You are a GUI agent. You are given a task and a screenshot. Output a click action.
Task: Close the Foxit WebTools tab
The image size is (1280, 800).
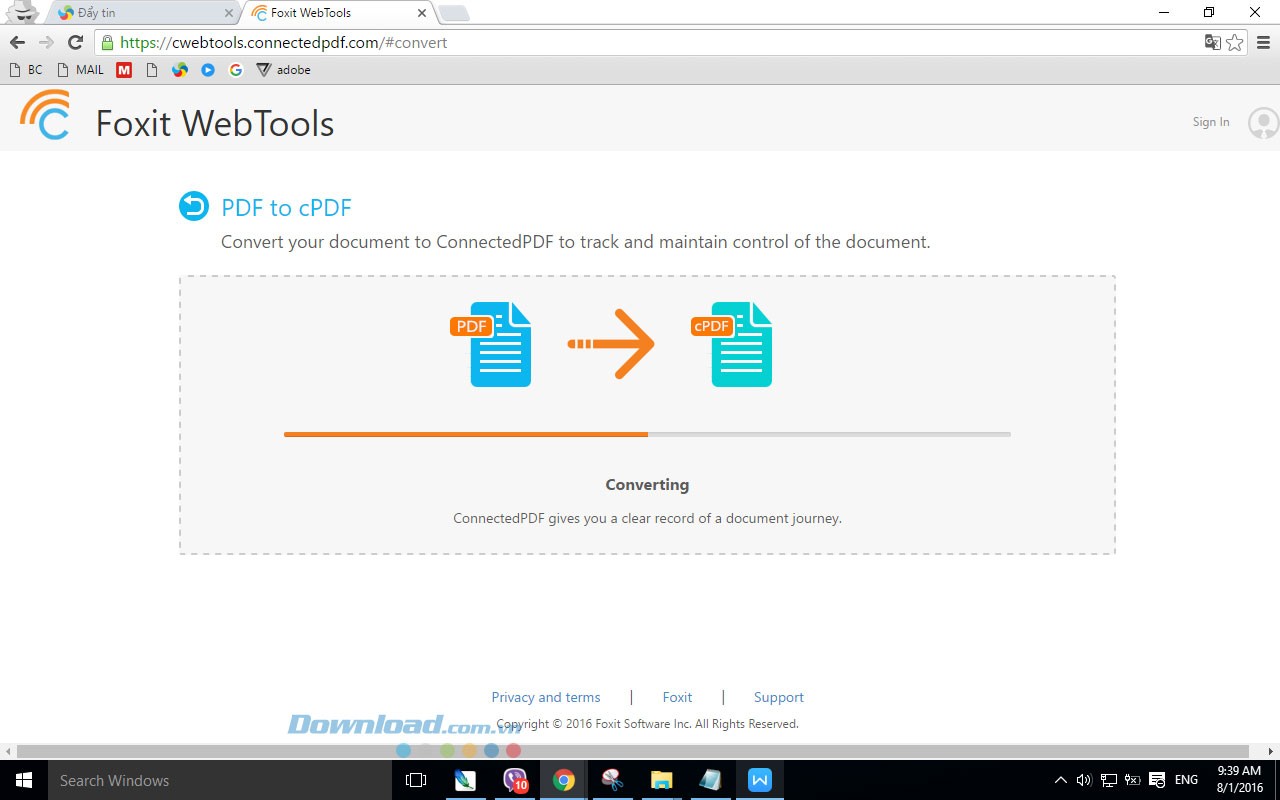422,13
